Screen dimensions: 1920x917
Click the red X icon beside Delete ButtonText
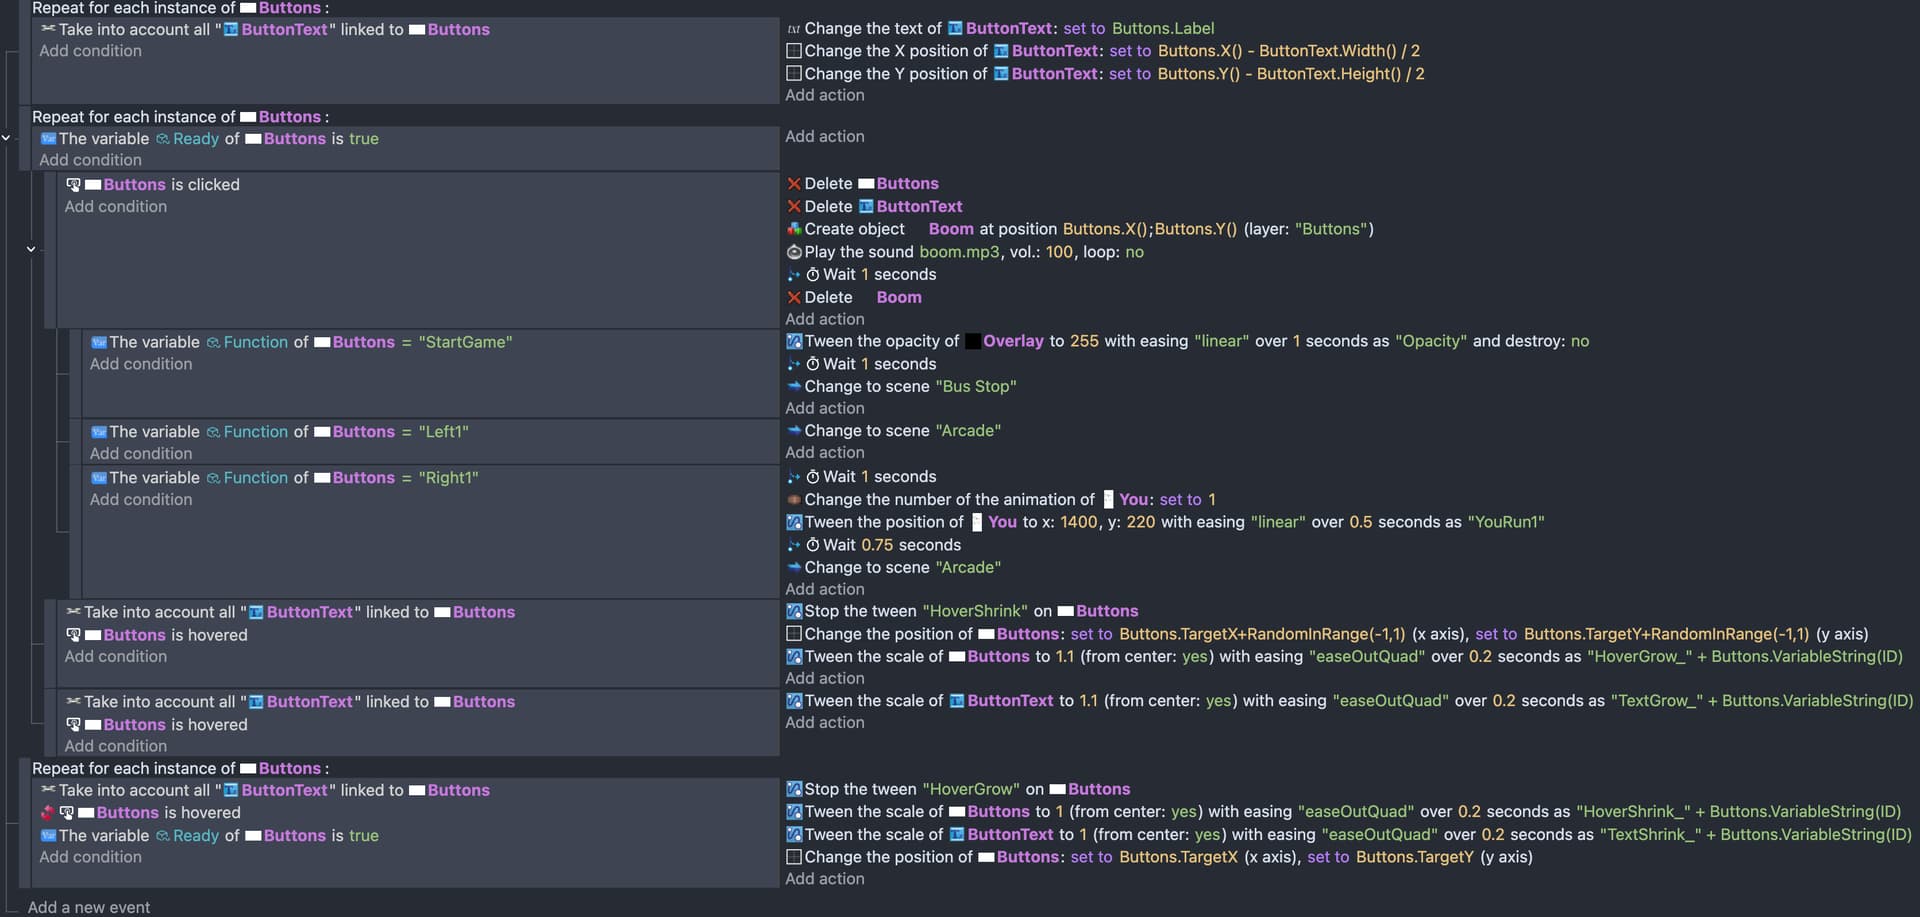794,207
